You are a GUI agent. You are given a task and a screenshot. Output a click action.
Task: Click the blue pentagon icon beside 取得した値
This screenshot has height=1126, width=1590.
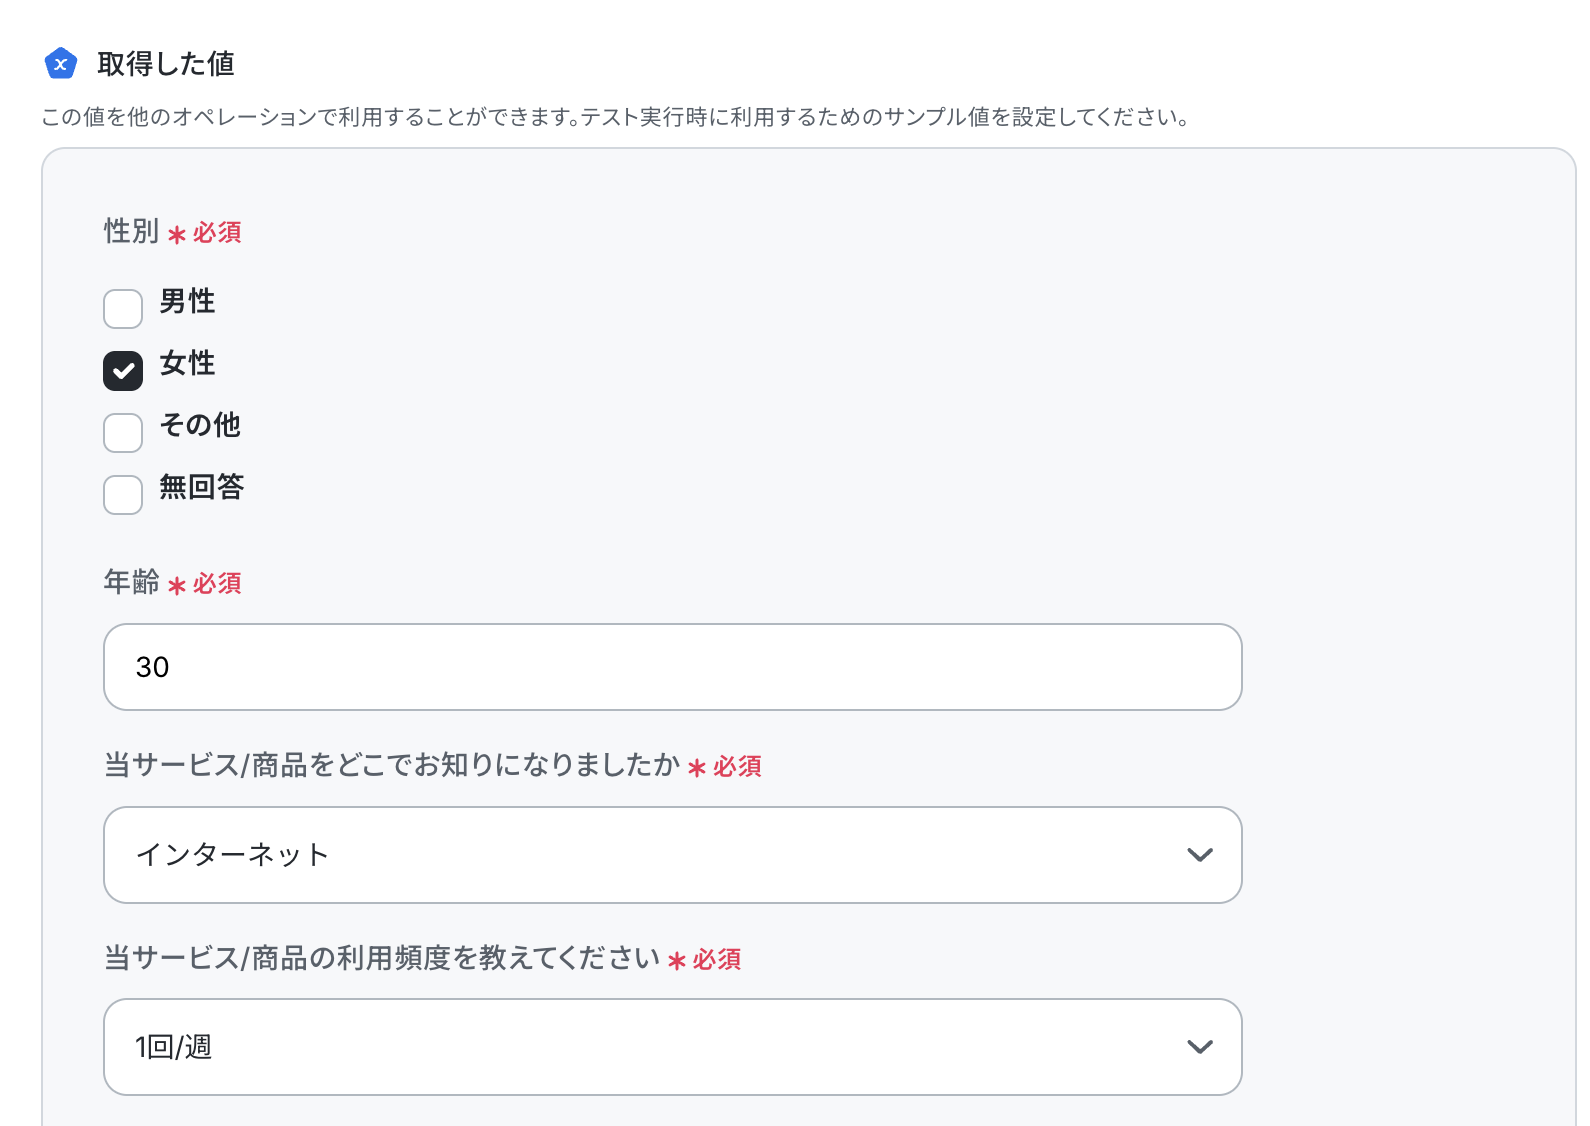point(61,63)
